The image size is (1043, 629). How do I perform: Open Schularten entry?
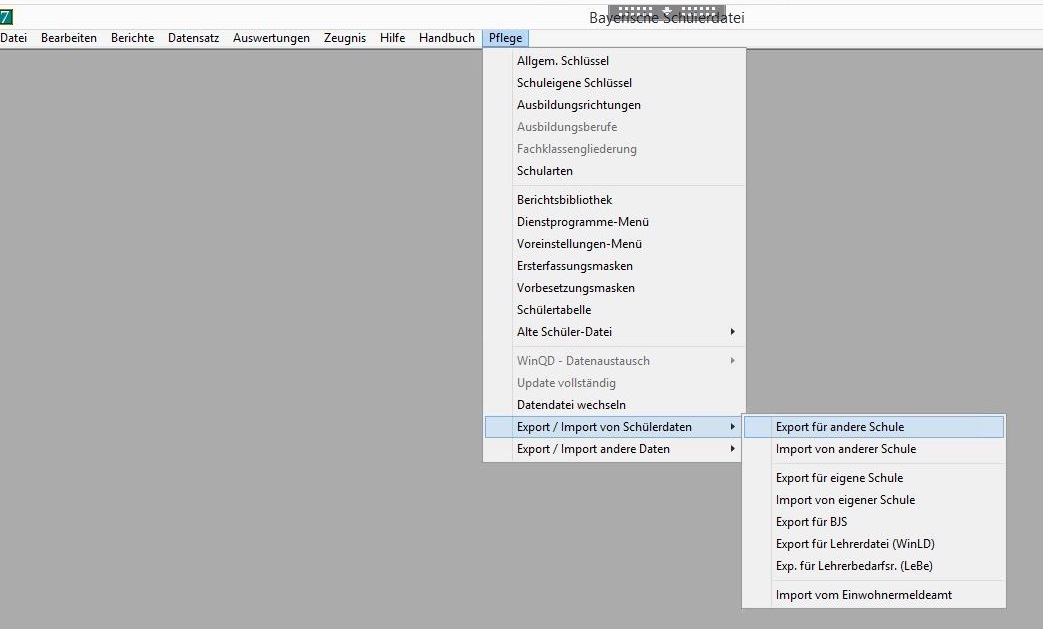pyautogui.click(x=614, y=170)
